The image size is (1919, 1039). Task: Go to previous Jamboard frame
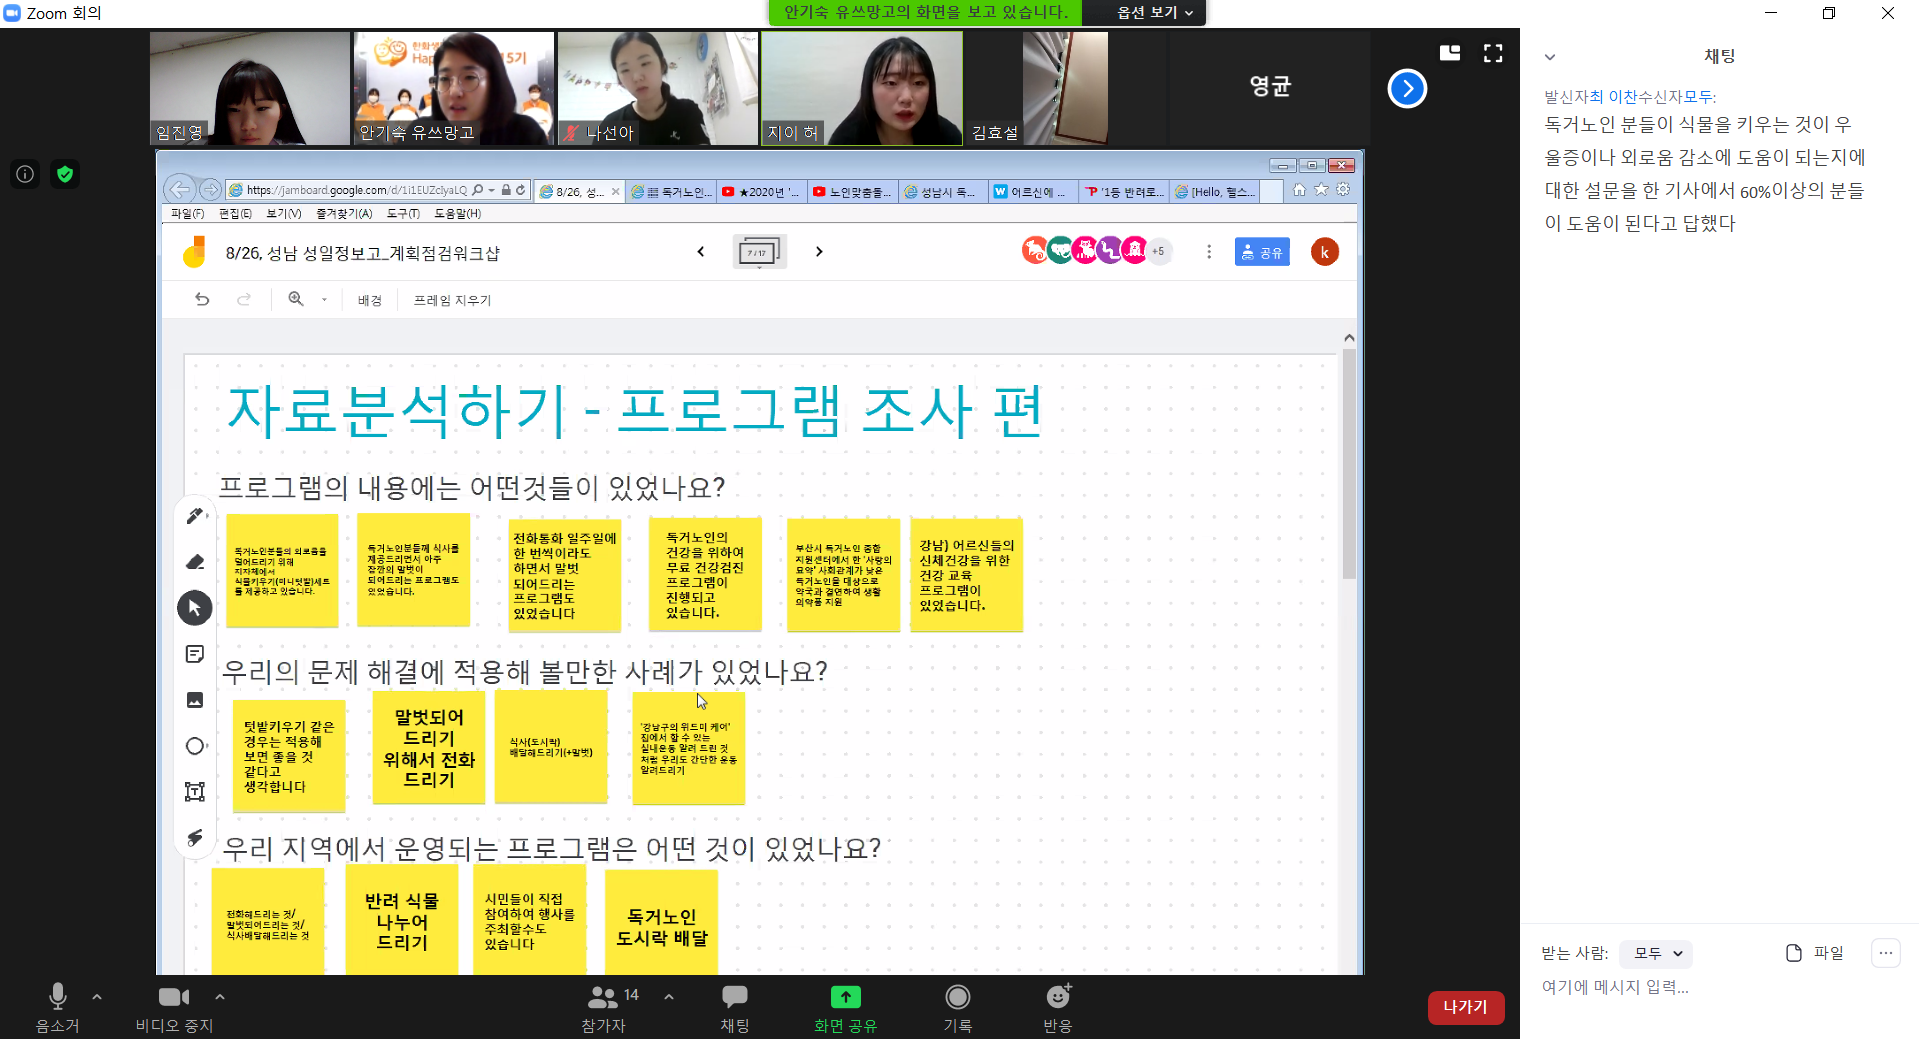[x=701, y=252]
